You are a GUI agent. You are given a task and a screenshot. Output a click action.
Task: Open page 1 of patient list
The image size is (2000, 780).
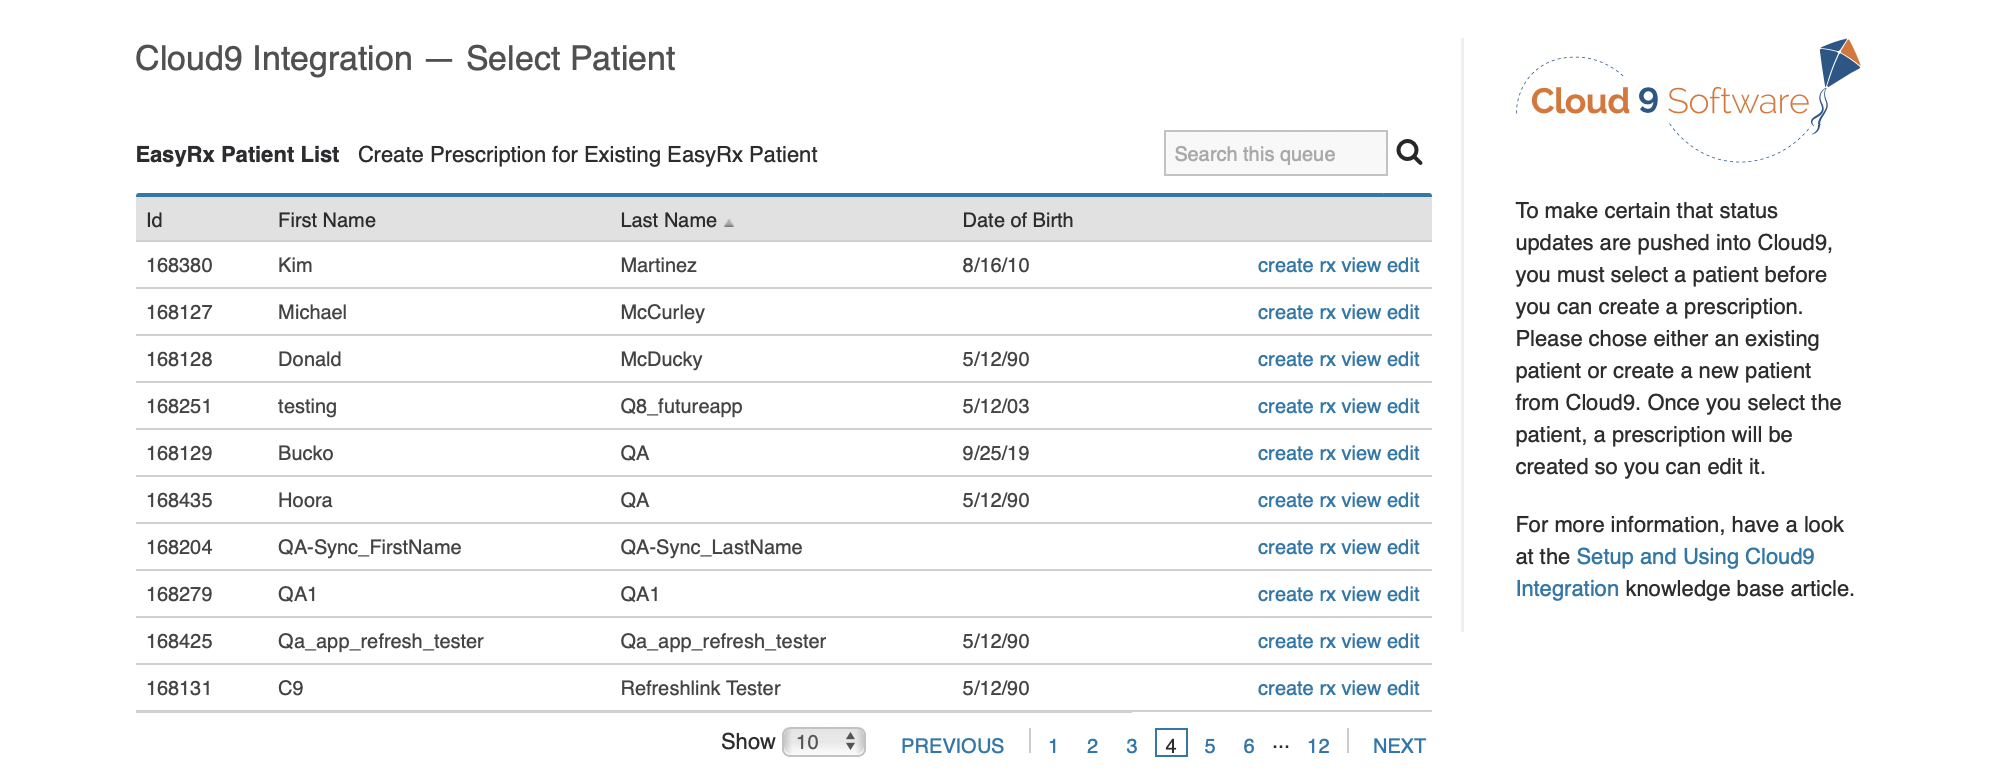[1053, 746]
